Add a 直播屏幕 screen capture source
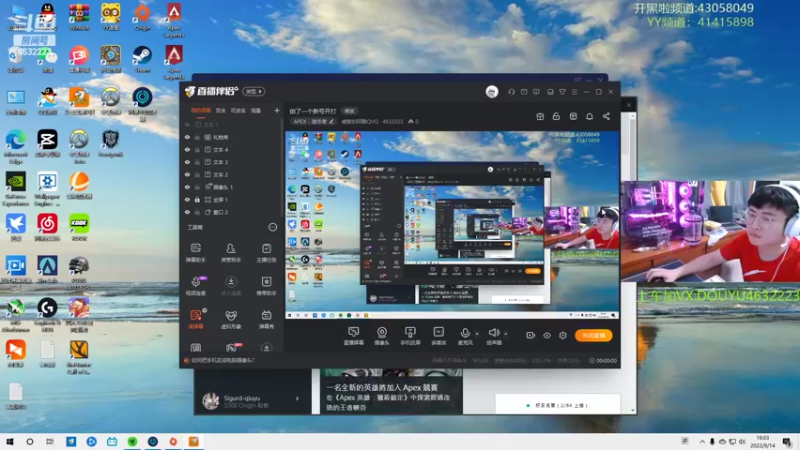This screenshot has height=450, width=800. click(x=354, y=336)
